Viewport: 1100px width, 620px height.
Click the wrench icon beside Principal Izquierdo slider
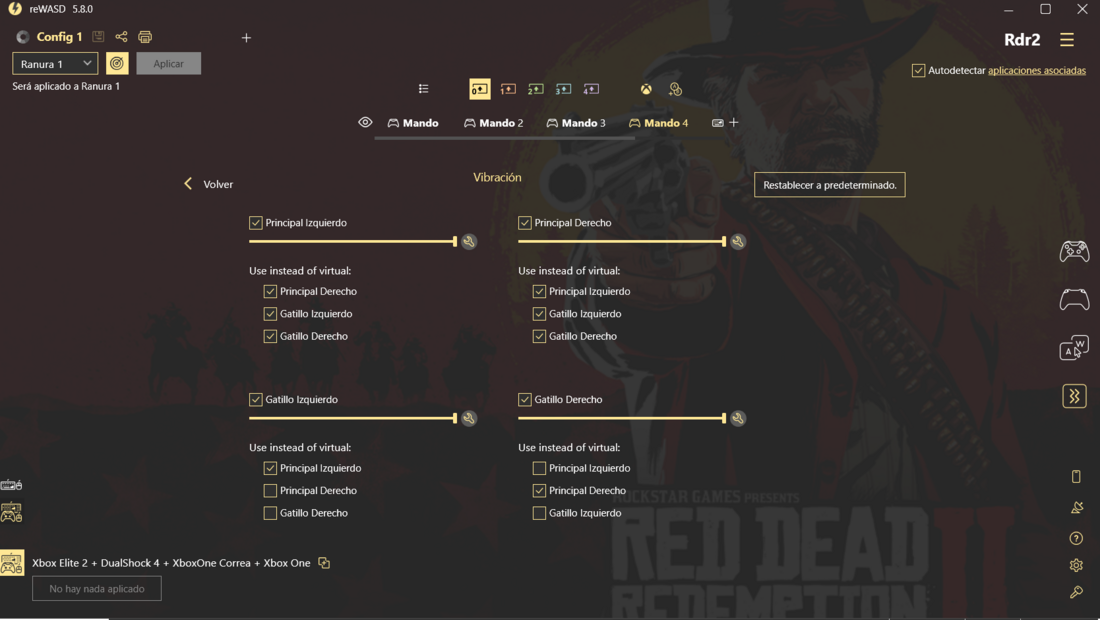tap(469, 242)
